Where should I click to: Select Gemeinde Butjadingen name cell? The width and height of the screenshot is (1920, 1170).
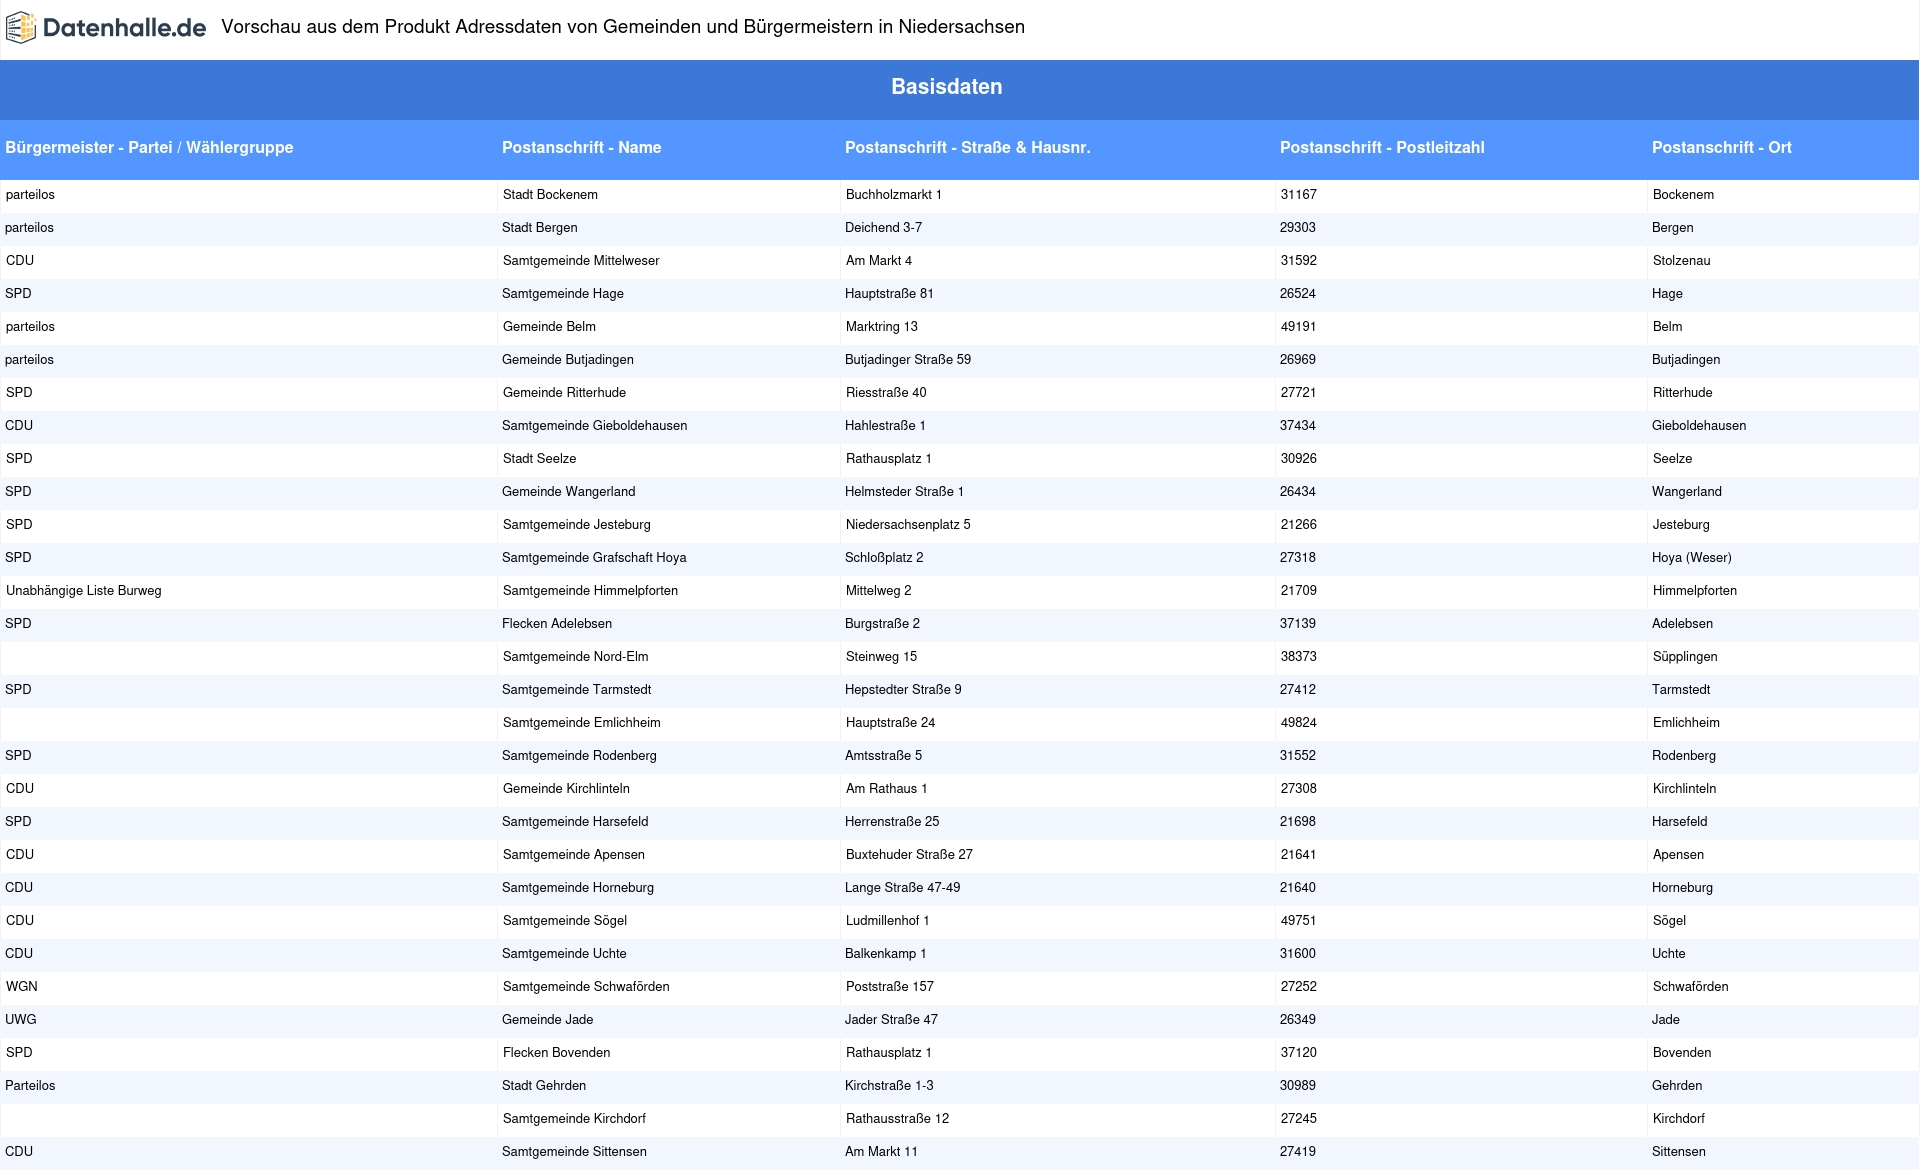(568, 360)
